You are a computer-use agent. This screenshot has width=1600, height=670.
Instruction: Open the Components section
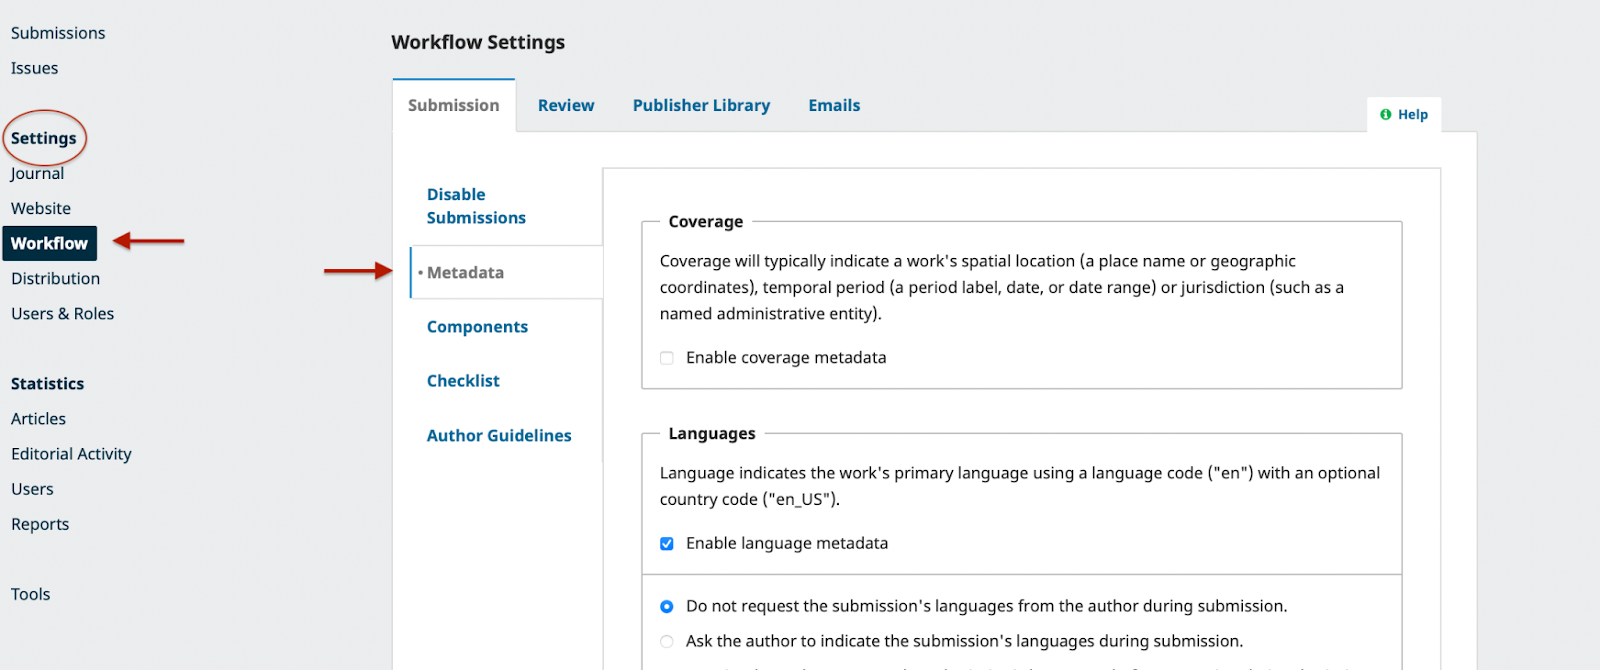477,327
